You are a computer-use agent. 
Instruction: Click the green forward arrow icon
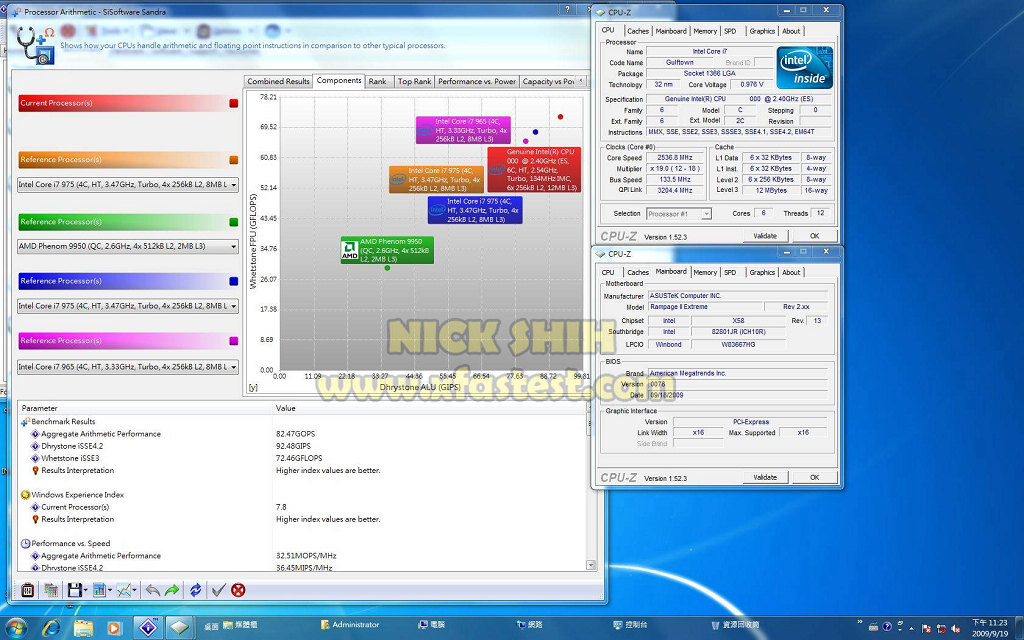point(171,590)
